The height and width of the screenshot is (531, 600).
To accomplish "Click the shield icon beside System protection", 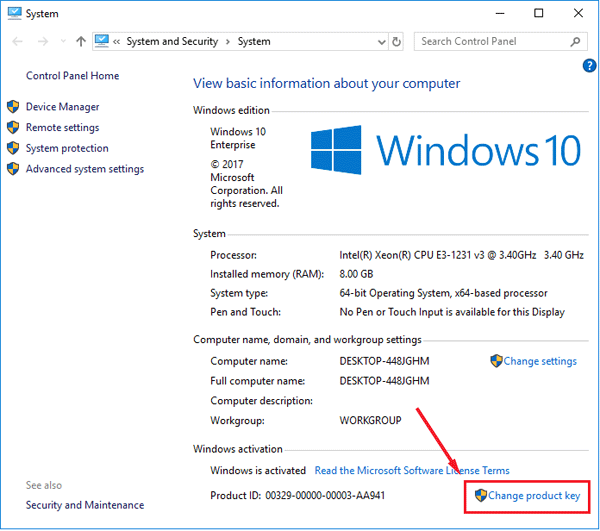I will click(13, 148).
